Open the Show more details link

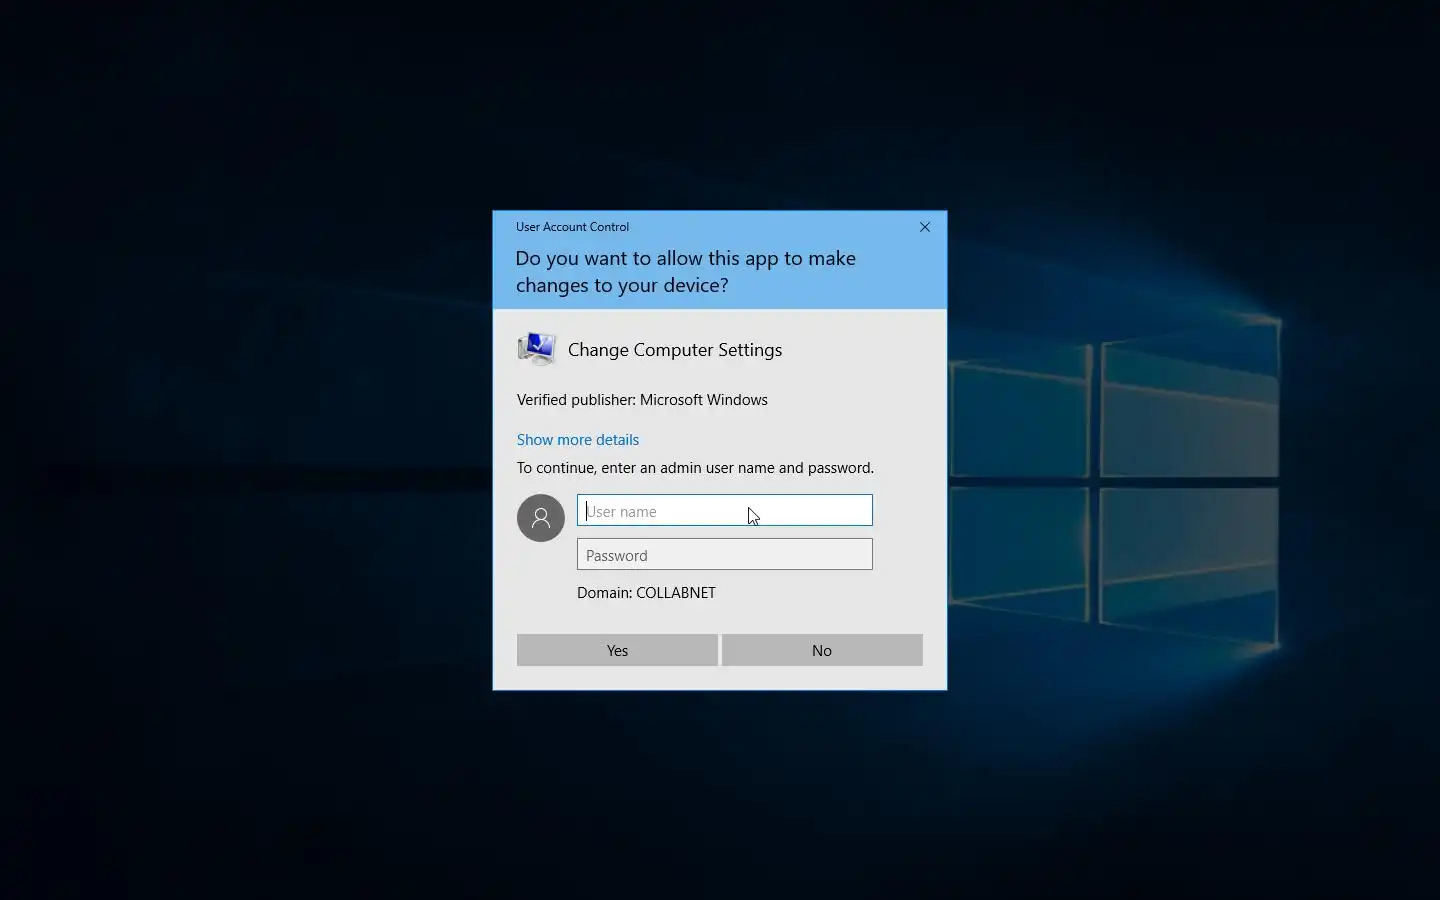click(x=578, y=440)
